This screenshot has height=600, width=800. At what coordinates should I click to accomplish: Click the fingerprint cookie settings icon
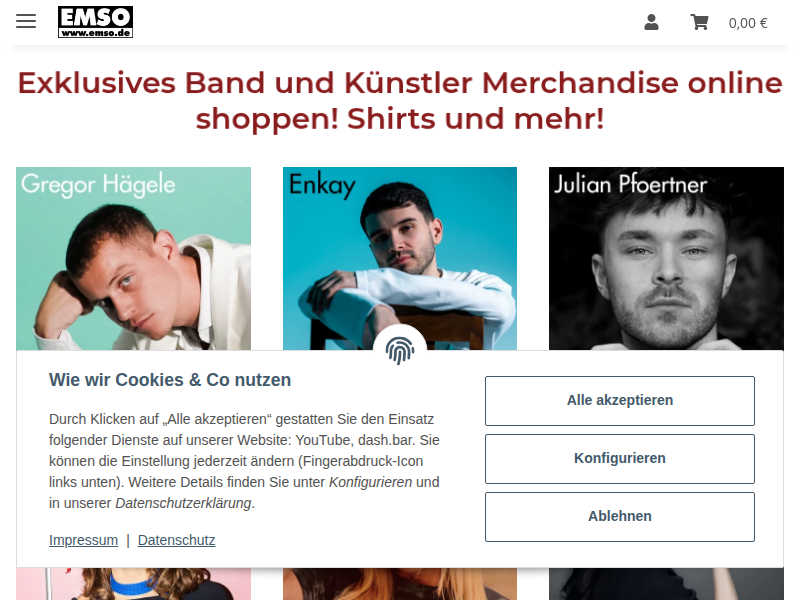(399, 351)
